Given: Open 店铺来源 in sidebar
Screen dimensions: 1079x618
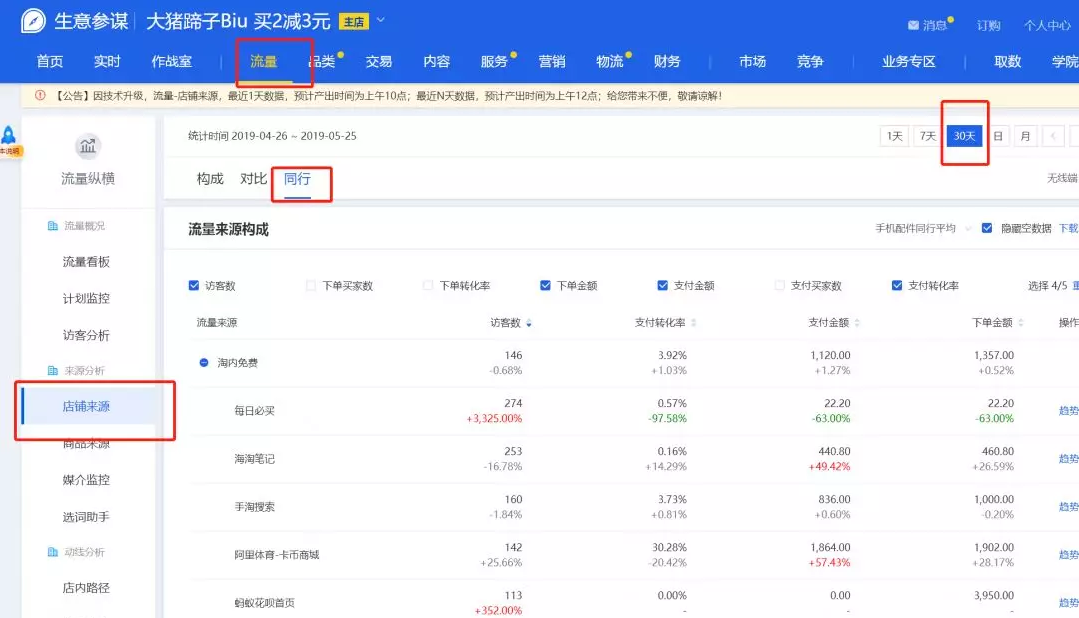Looking at the screenshot, I should pyautogui.click(x=86, y=406).
